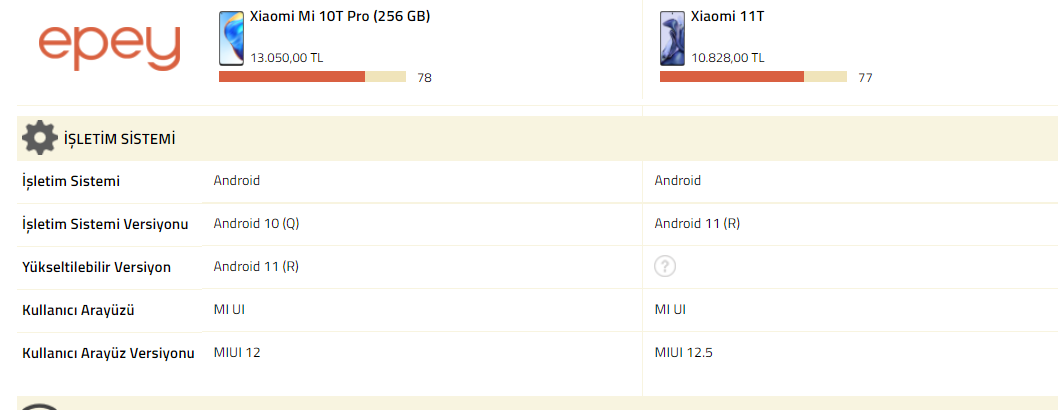Open Xiaomi Mi 10T Pro (256 GB) link

point(340,17)
